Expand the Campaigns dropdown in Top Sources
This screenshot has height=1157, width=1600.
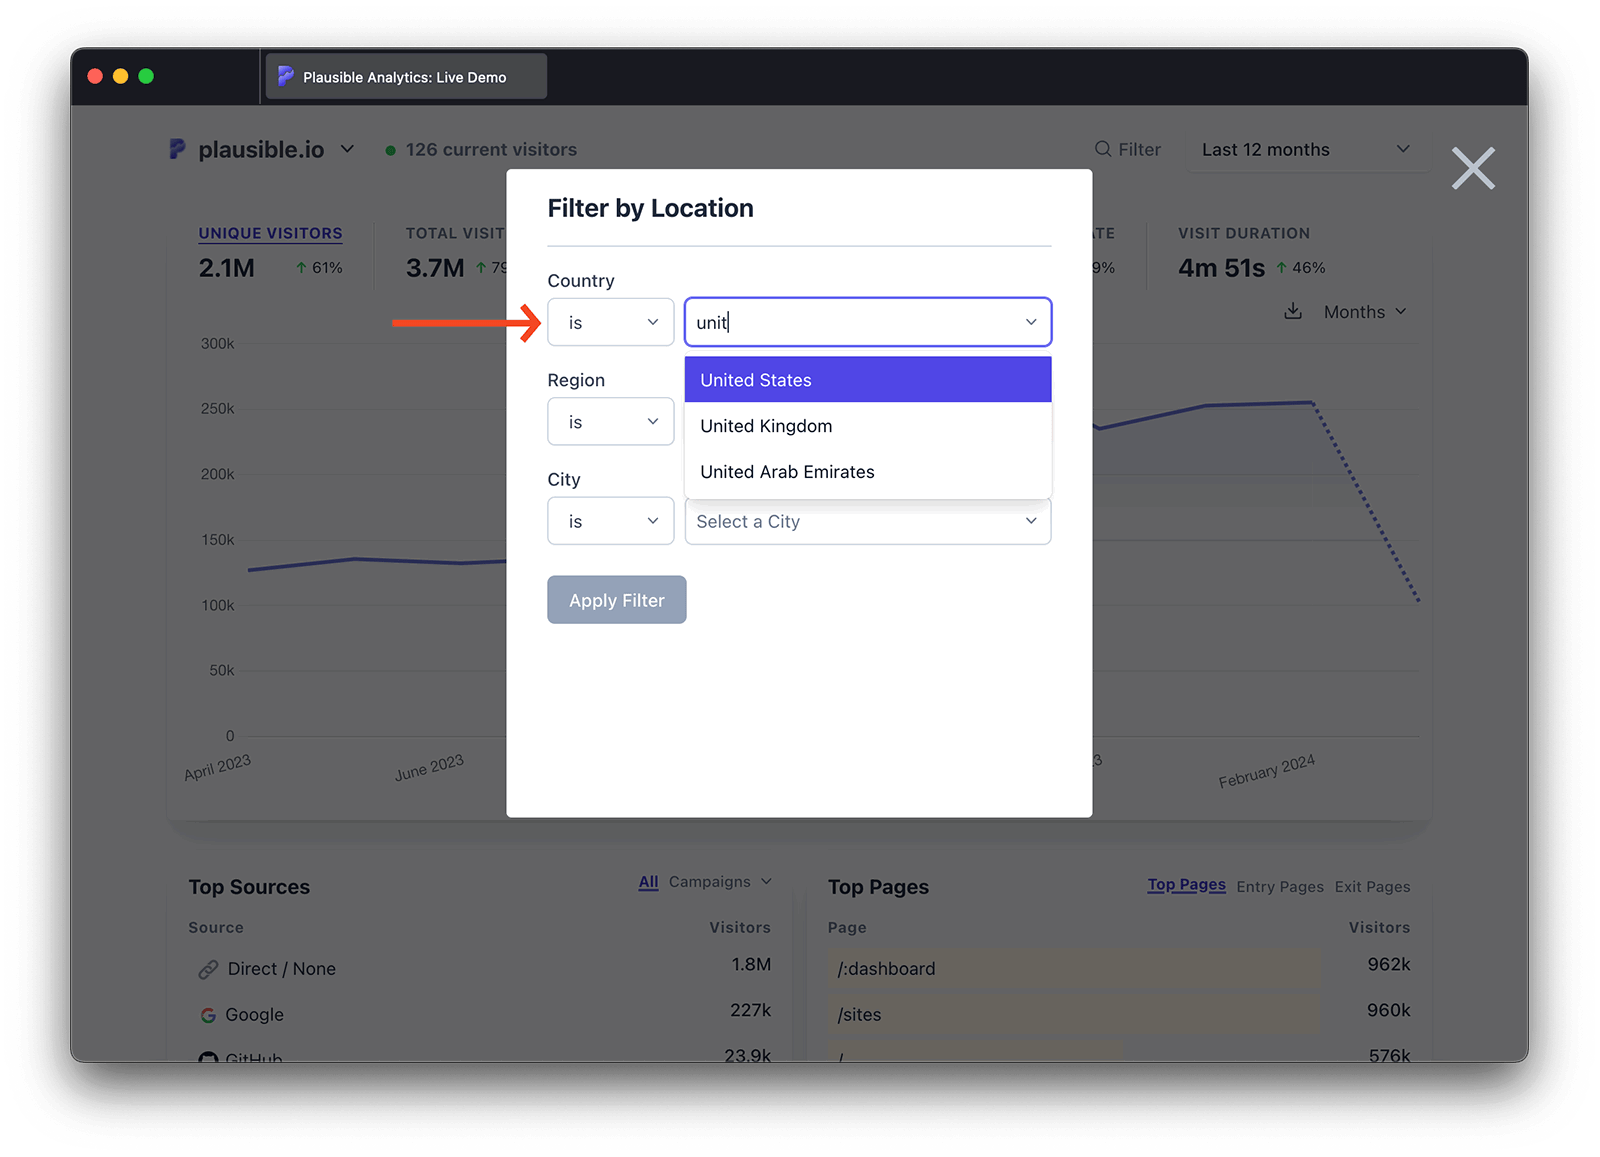coord(706,882)
